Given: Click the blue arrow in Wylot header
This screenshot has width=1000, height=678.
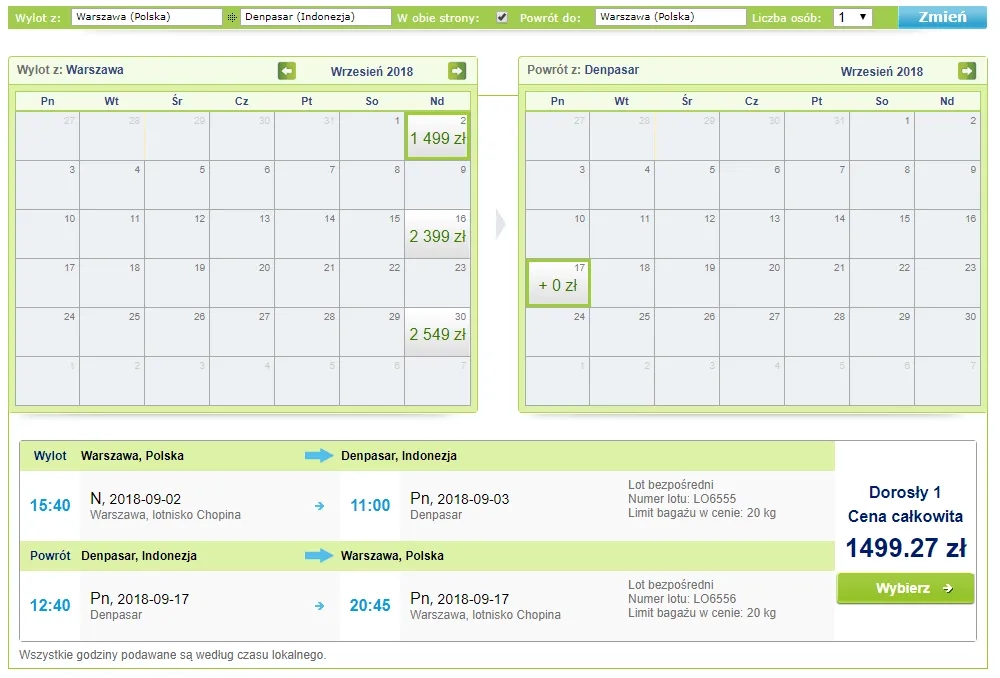Looking at the screenshot, I should [319, 456].
